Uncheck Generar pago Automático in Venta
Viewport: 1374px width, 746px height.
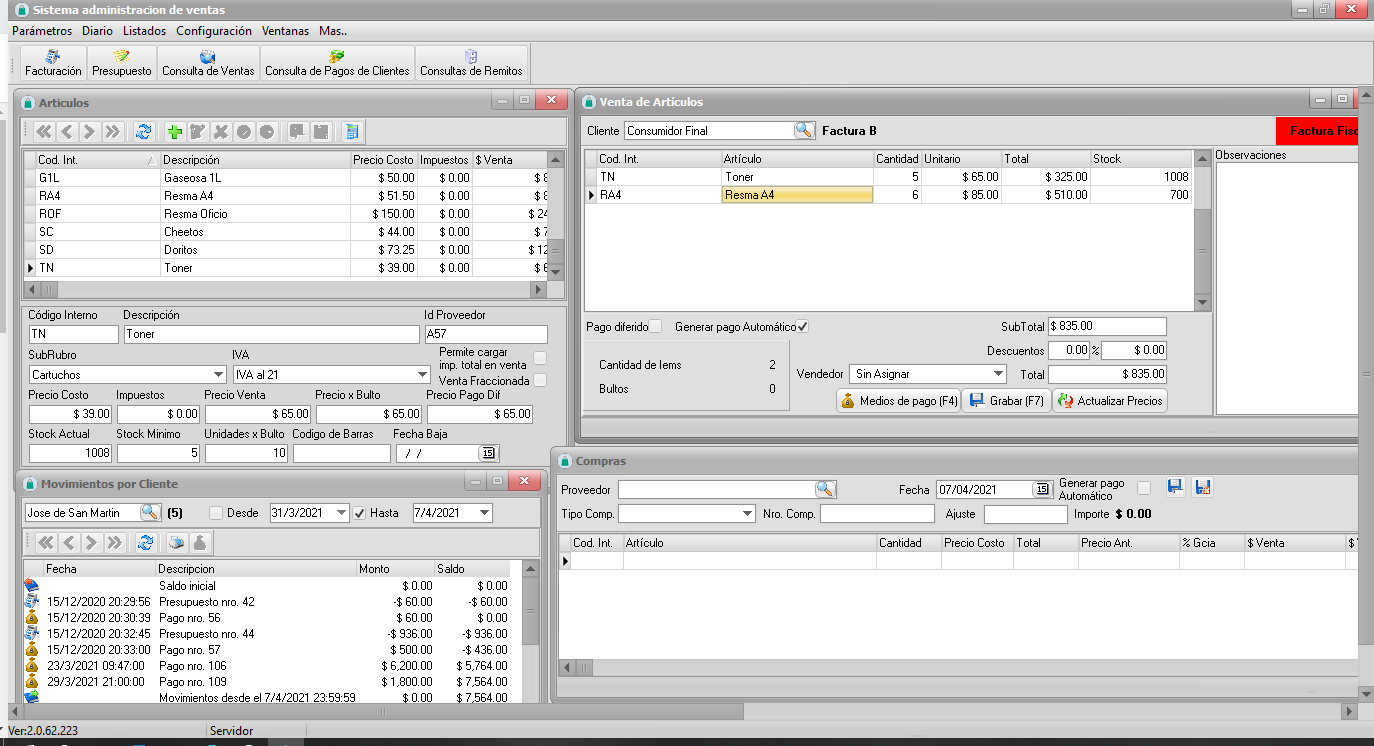802,327
